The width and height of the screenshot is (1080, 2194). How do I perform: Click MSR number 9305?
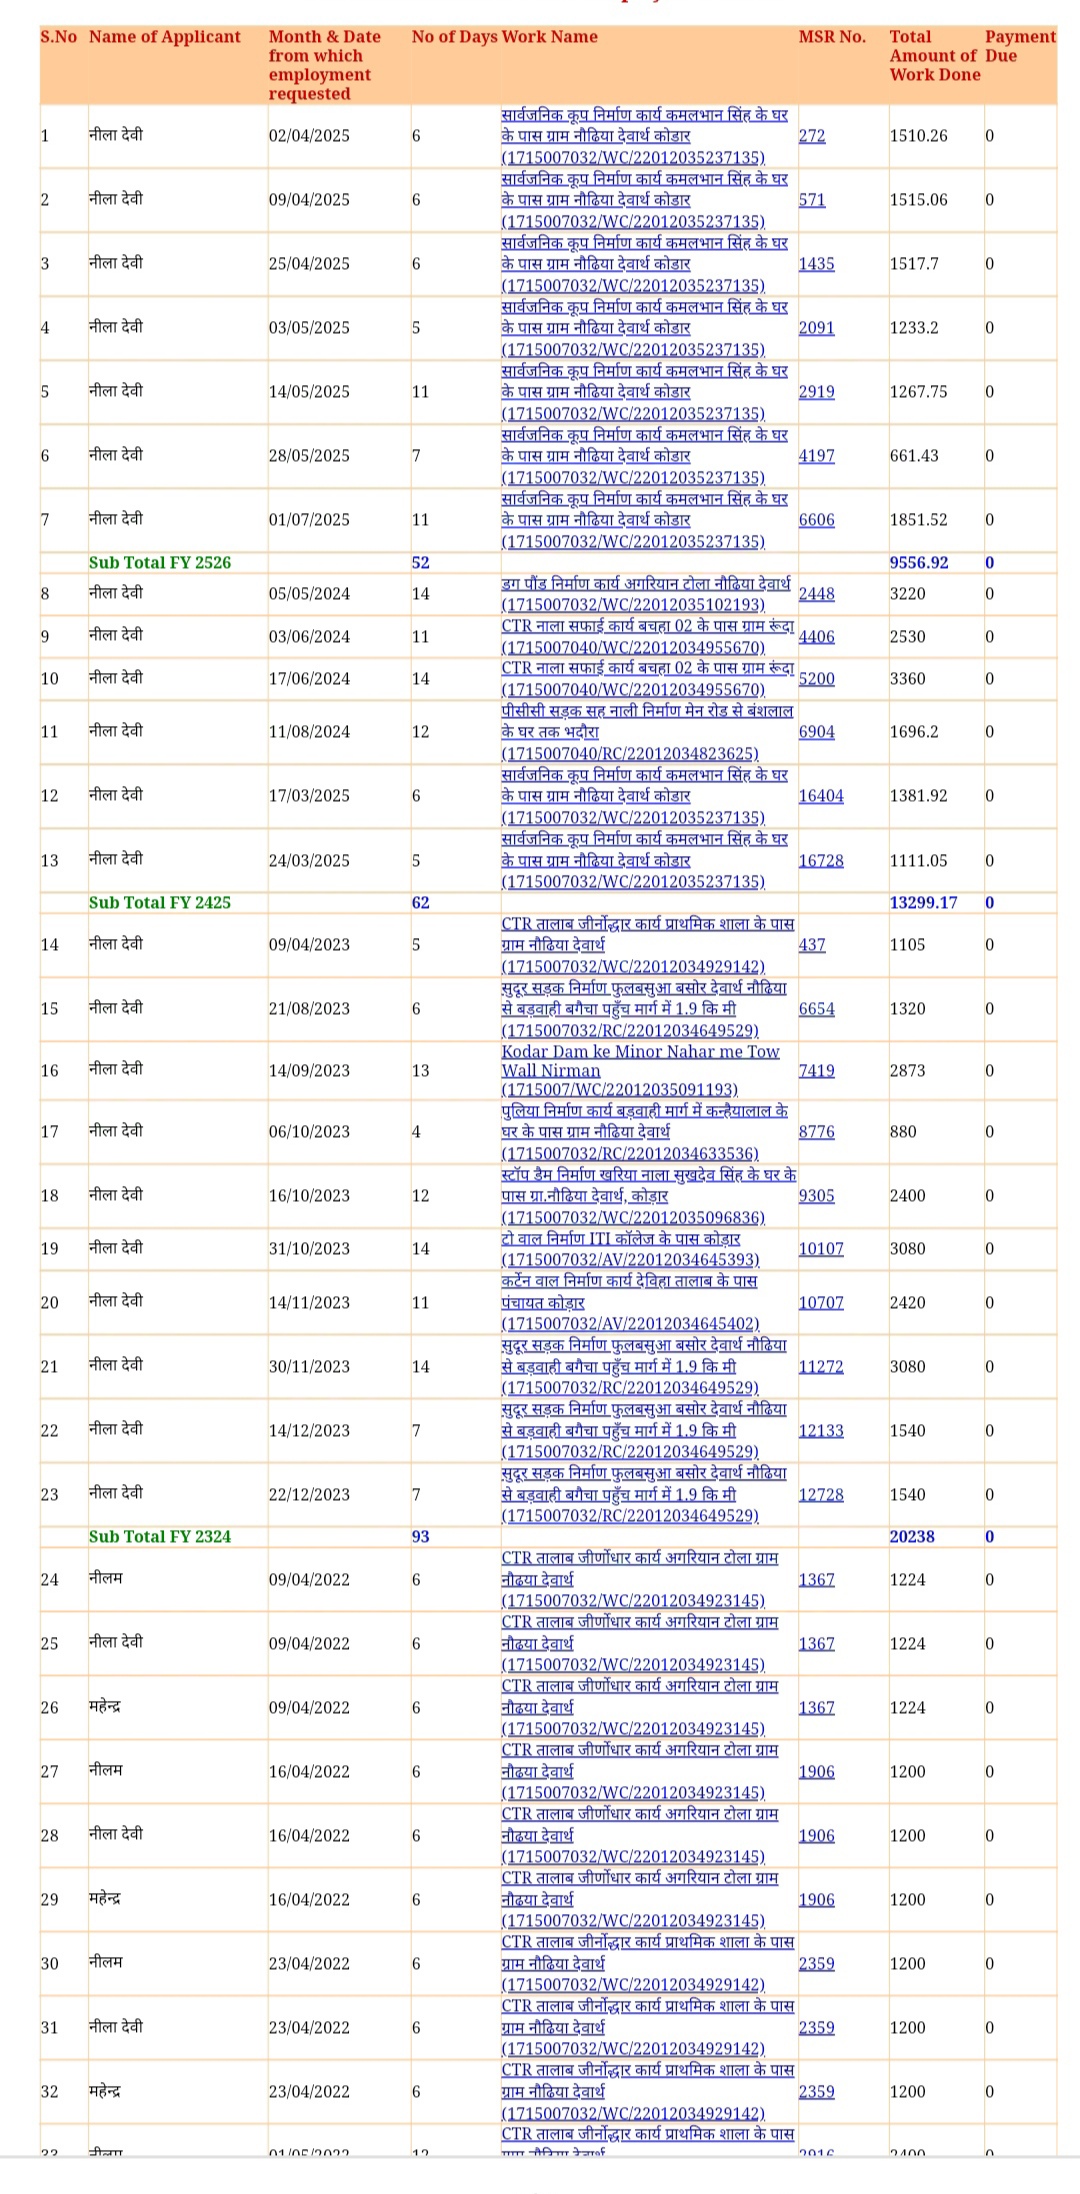click(816, 1196)
